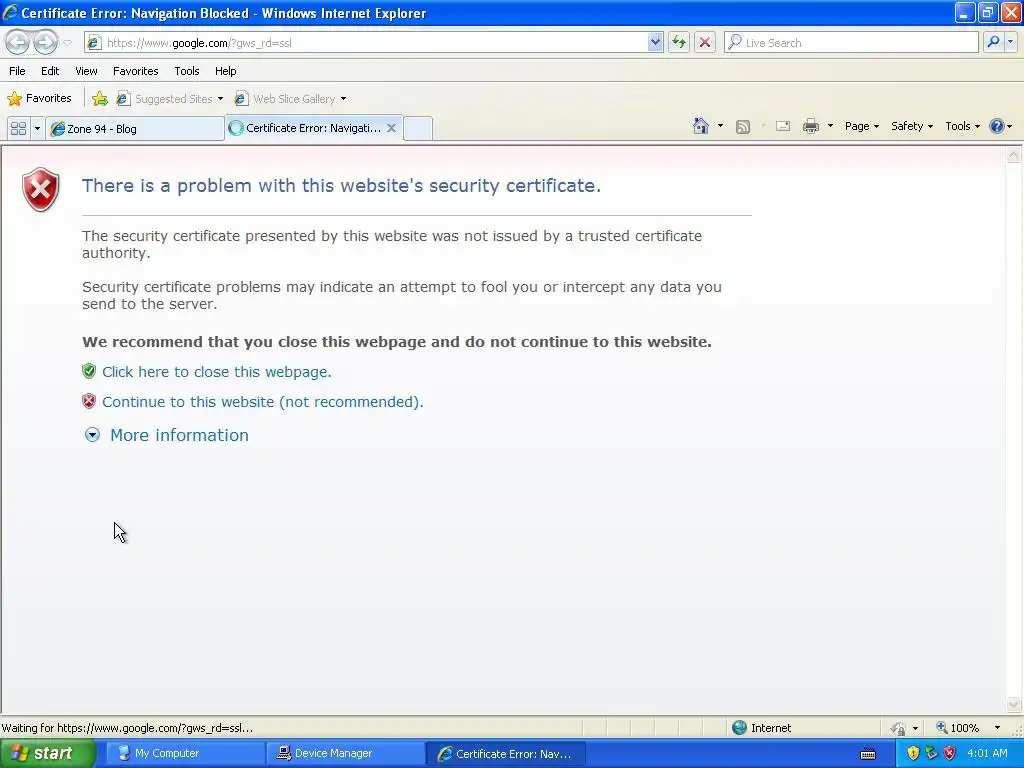Expand the Home dropdown arrow

[x=720, y=126]
